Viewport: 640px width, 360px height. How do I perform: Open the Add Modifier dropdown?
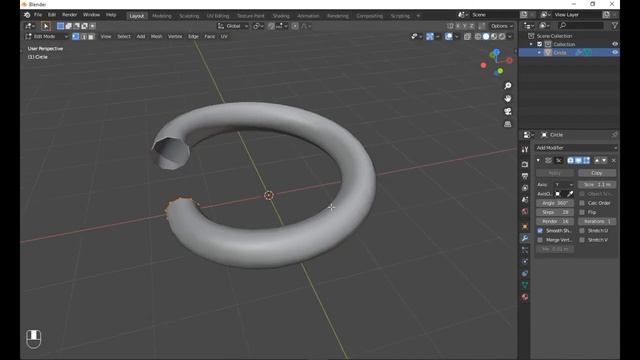click(576, 148)
